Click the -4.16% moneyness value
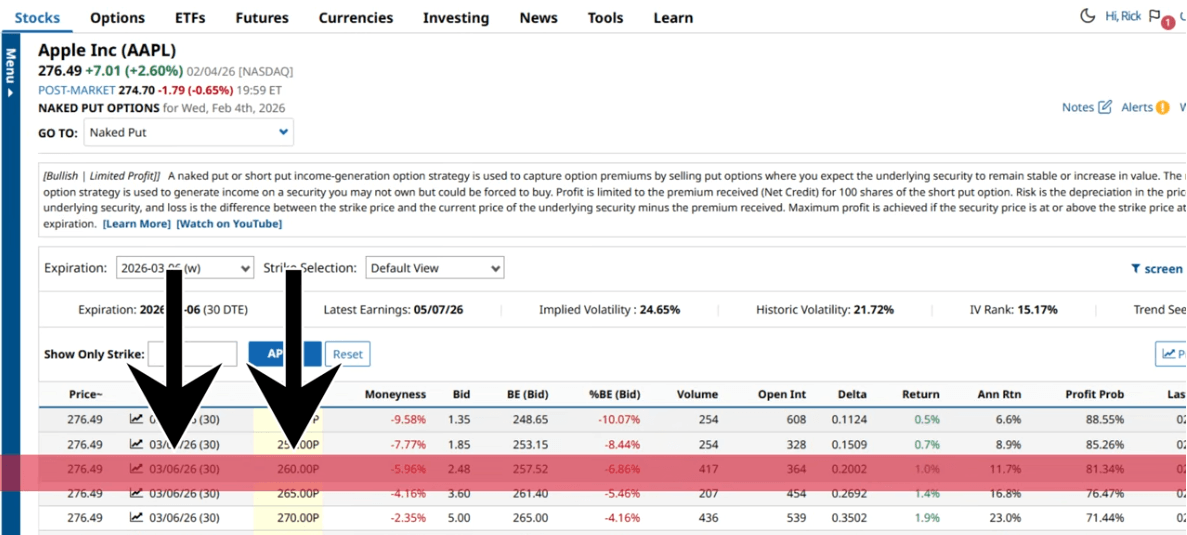The image size is (1187, 535). (x=408, y=493)
